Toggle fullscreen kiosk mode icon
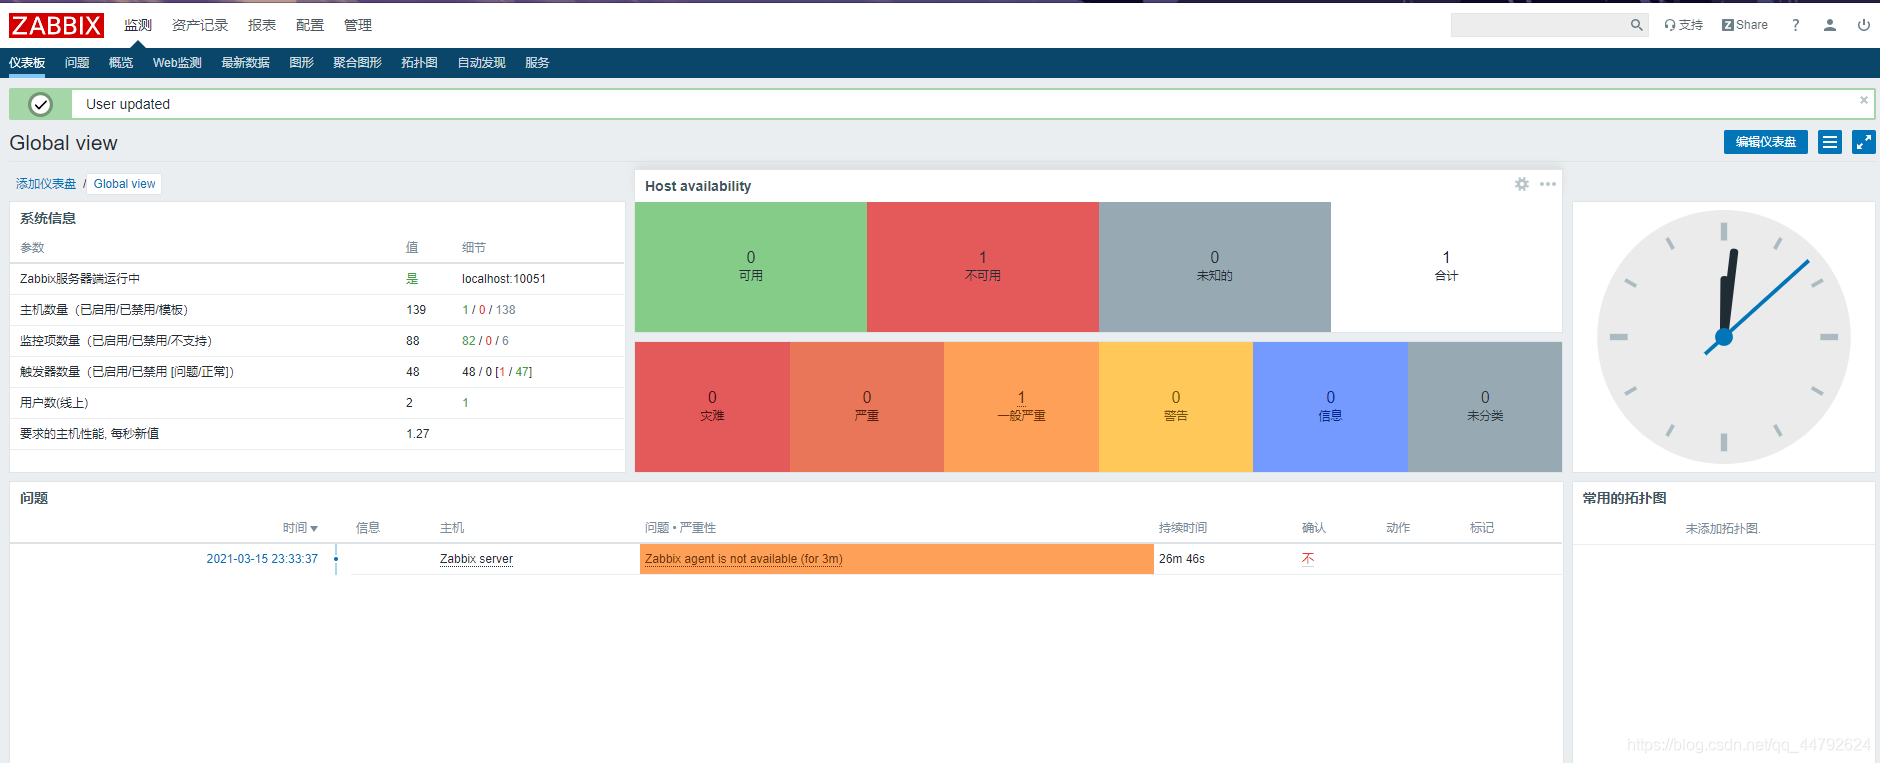 click(1864, 142)
